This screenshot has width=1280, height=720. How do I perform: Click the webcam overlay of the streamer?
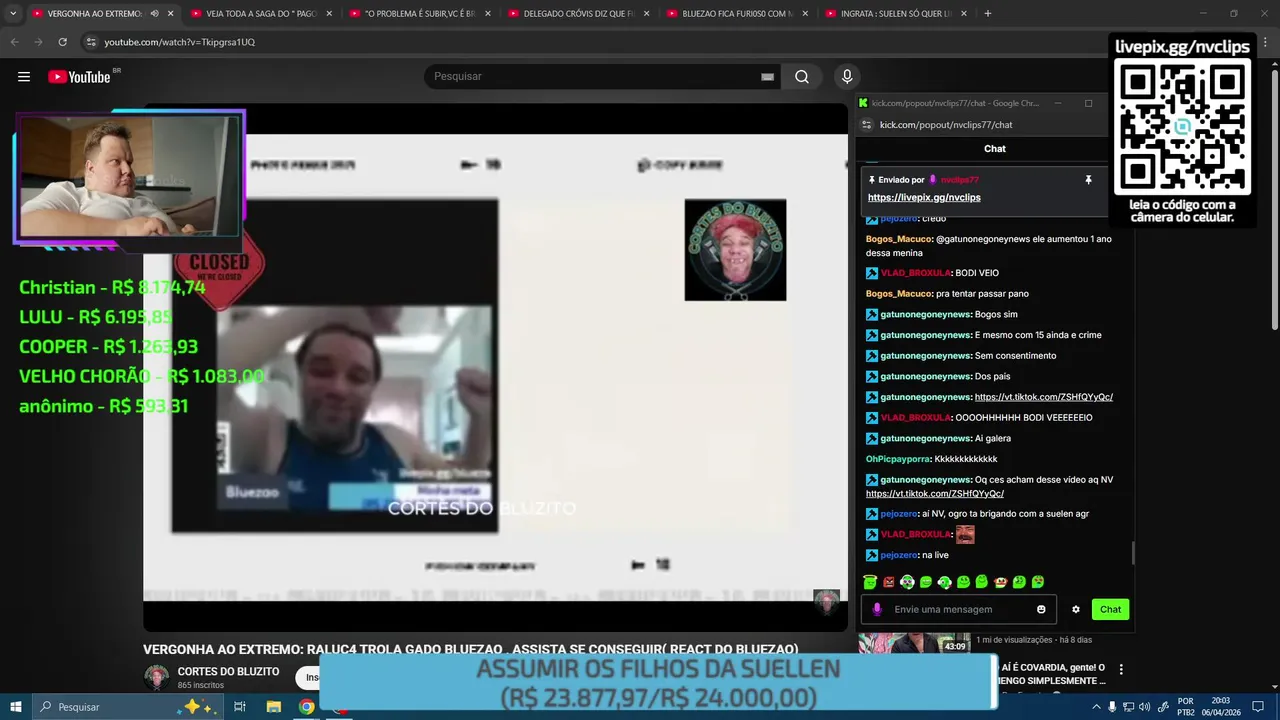tap(130, 177)
